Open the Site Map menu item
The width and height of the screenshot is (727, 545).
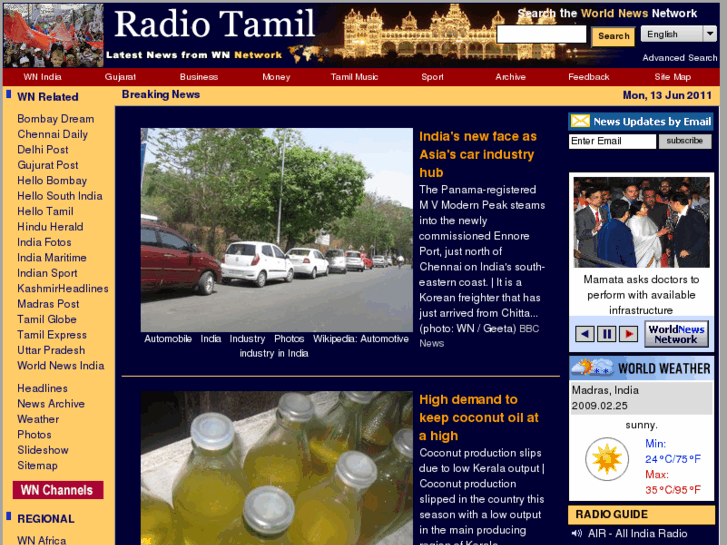pos(672,77)
